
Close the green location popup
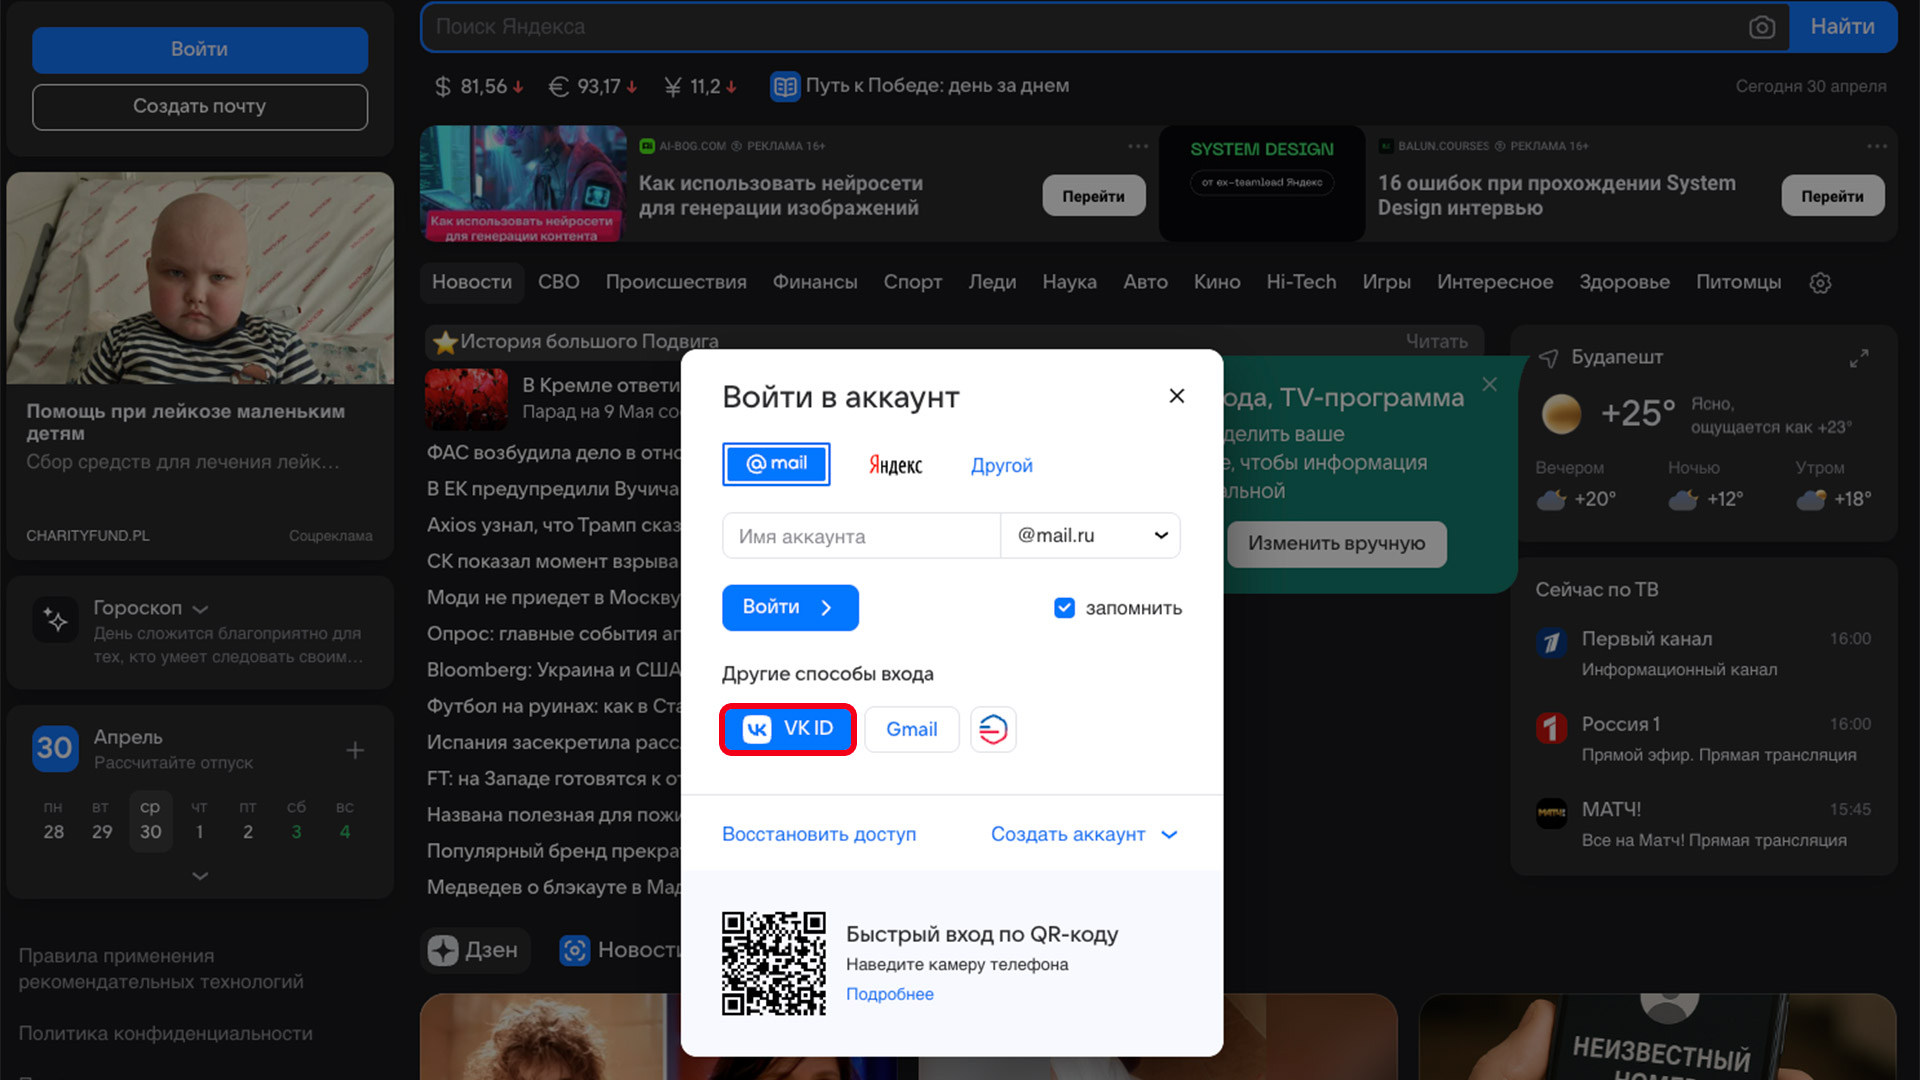tap(1489, 384)
